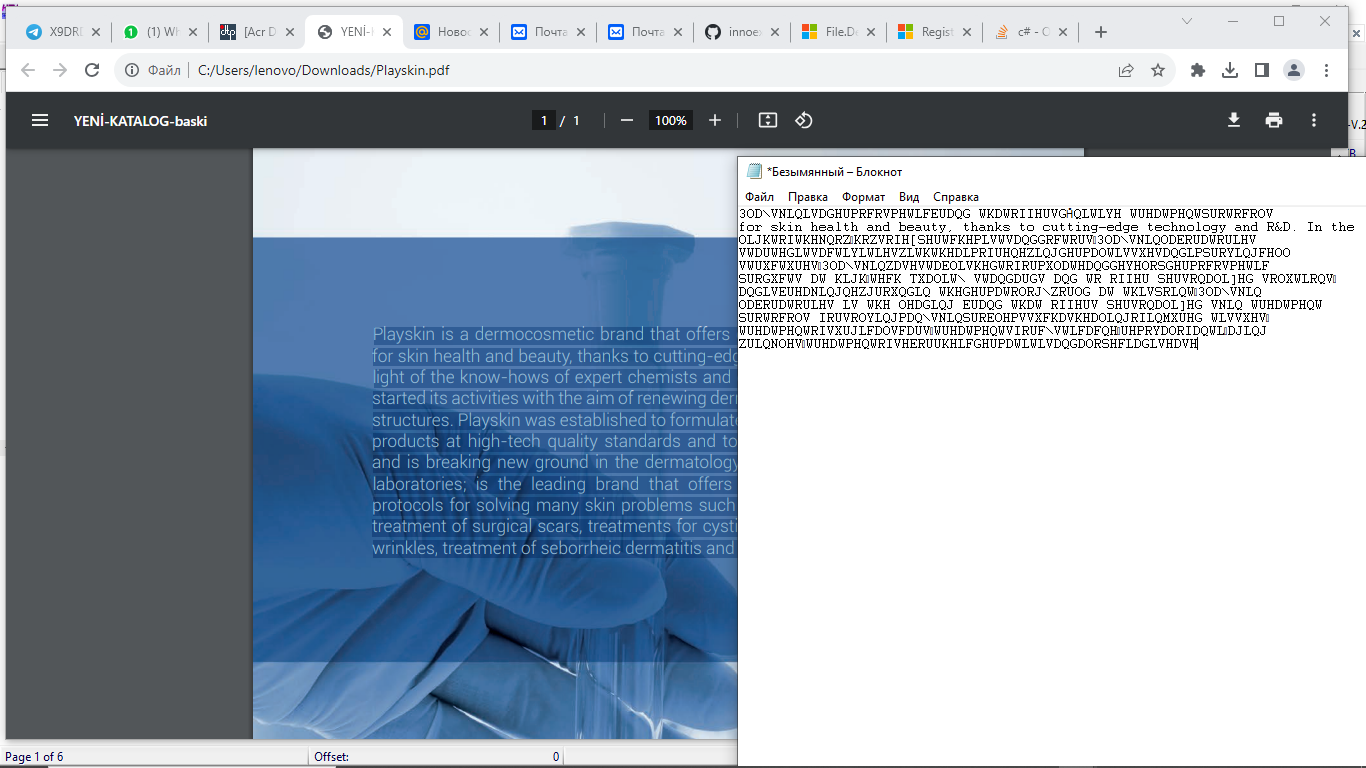This screenshot has width=1366, height=768.
Task: Toggle the browser side panel
Action: 1262,70
